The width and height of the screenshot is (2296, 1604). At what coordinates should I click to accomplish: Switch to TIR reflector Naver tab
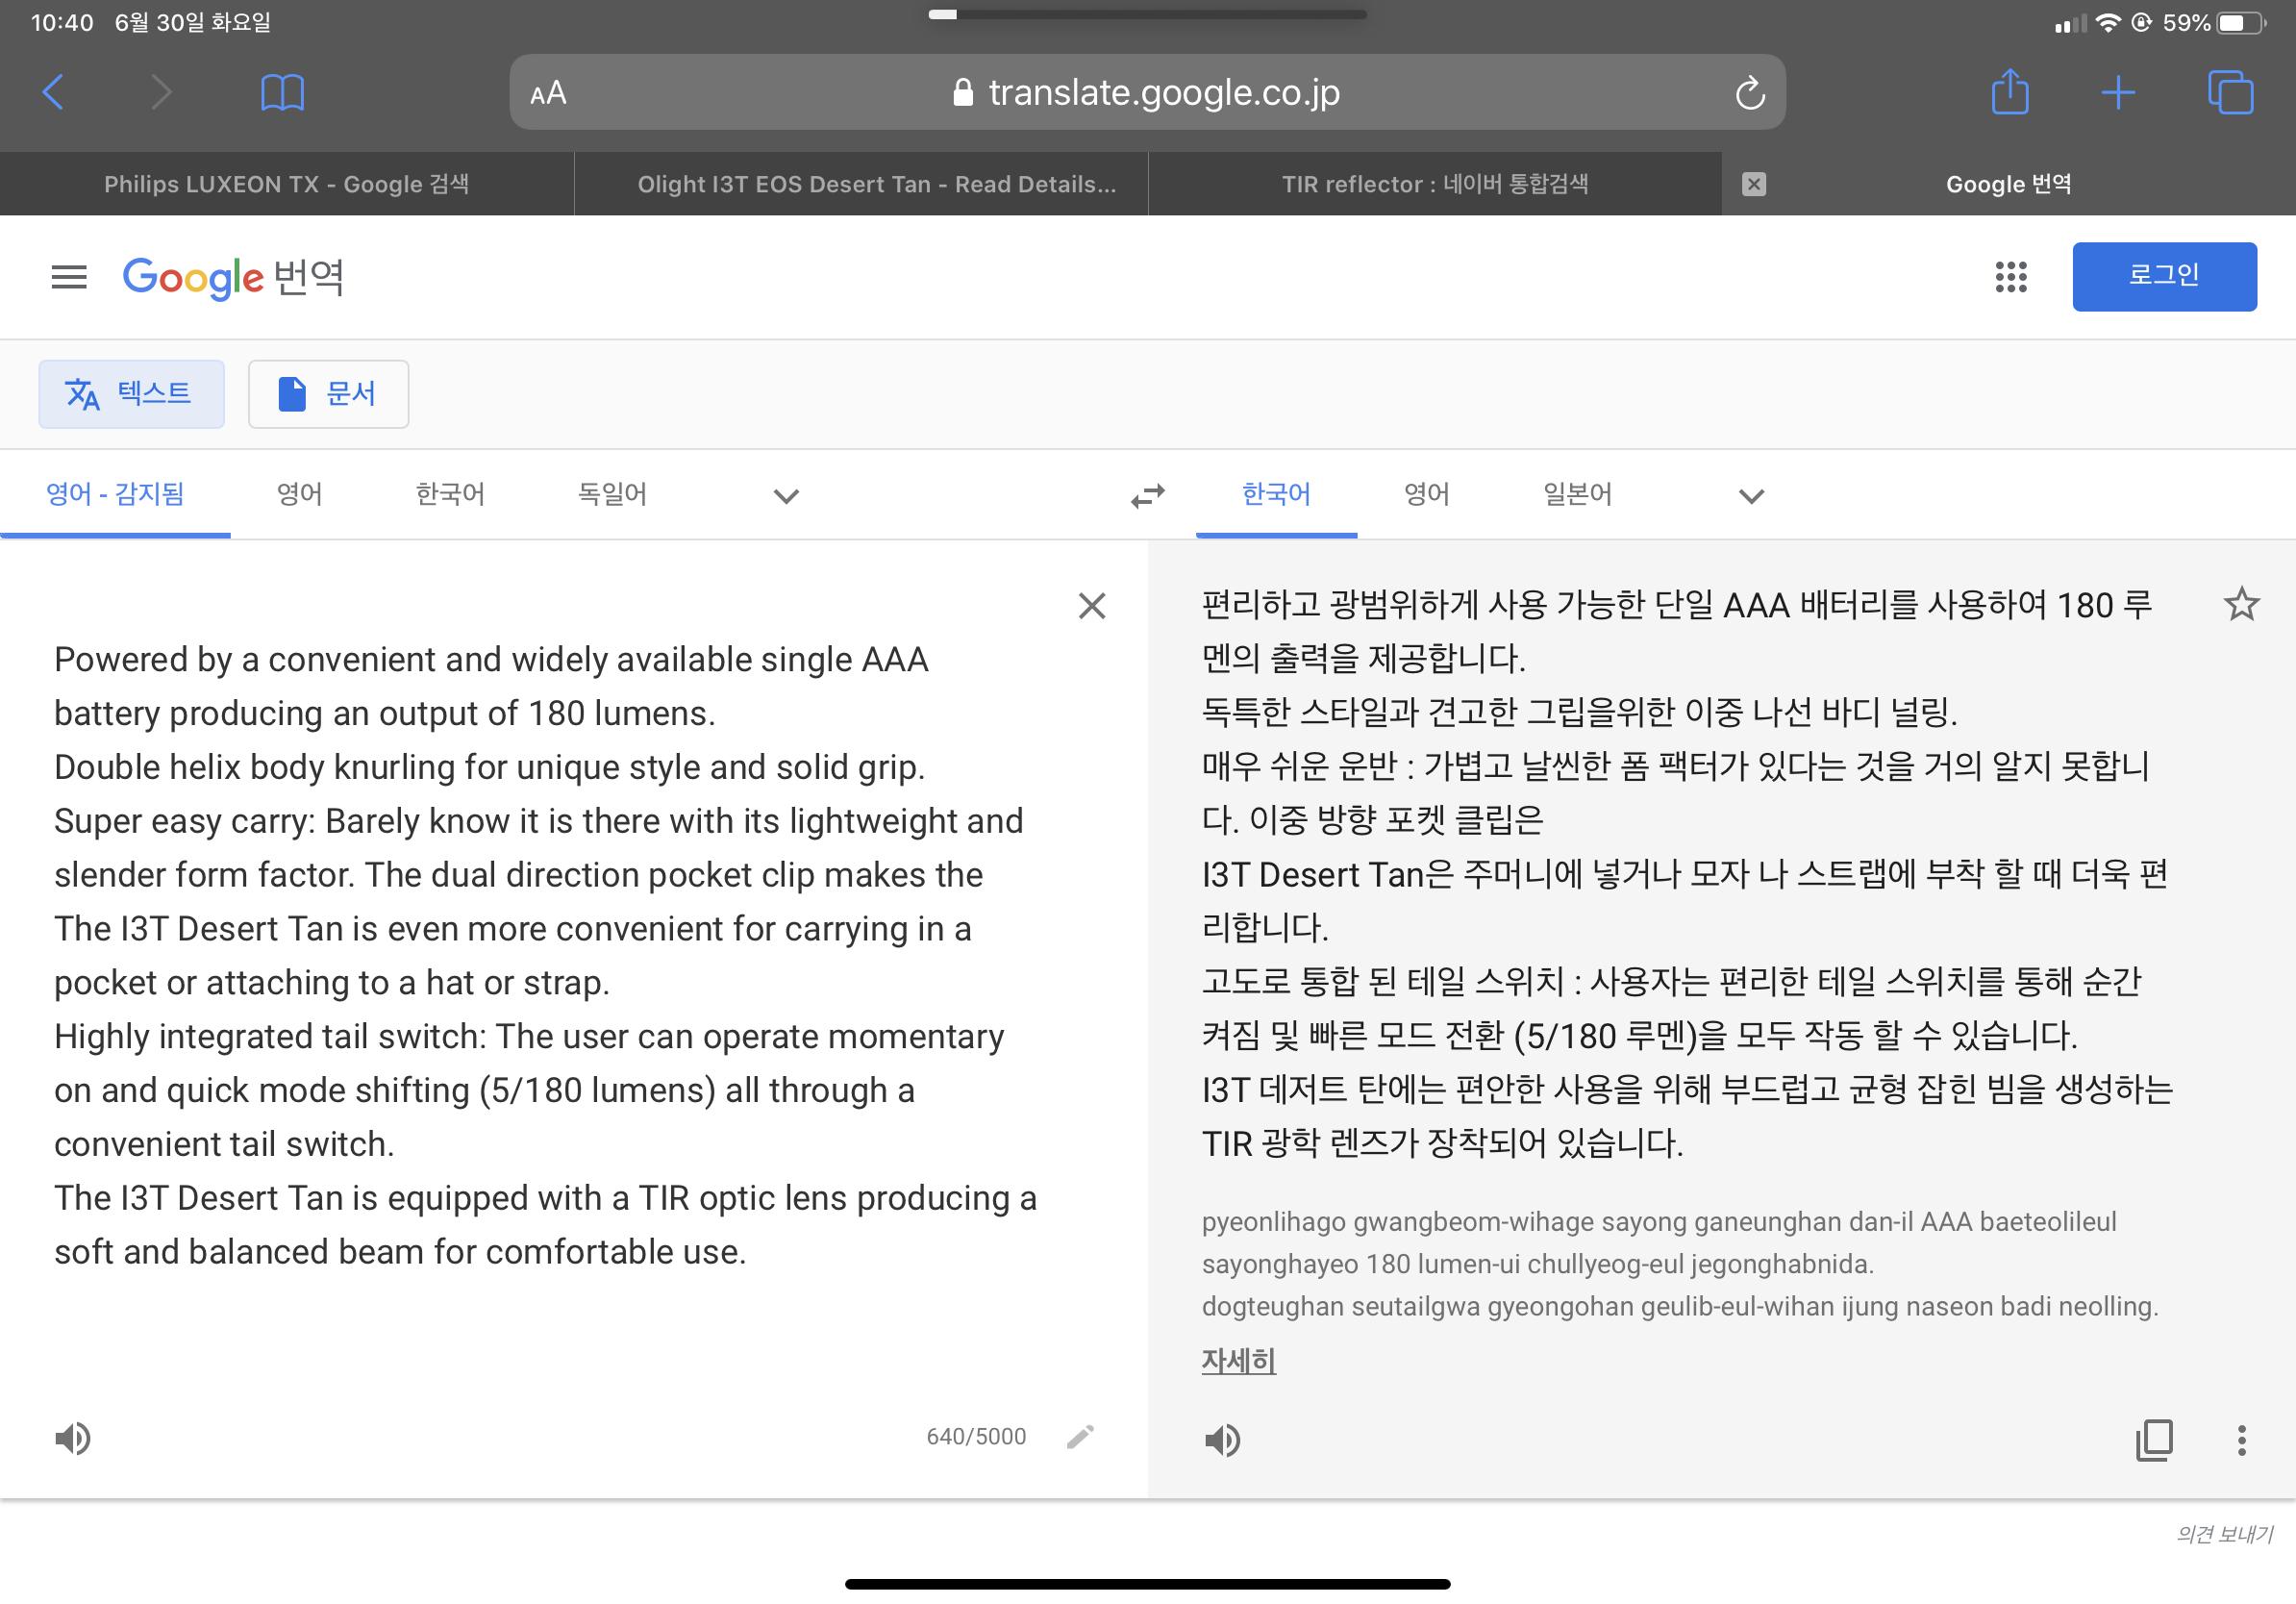[1435, 184]
